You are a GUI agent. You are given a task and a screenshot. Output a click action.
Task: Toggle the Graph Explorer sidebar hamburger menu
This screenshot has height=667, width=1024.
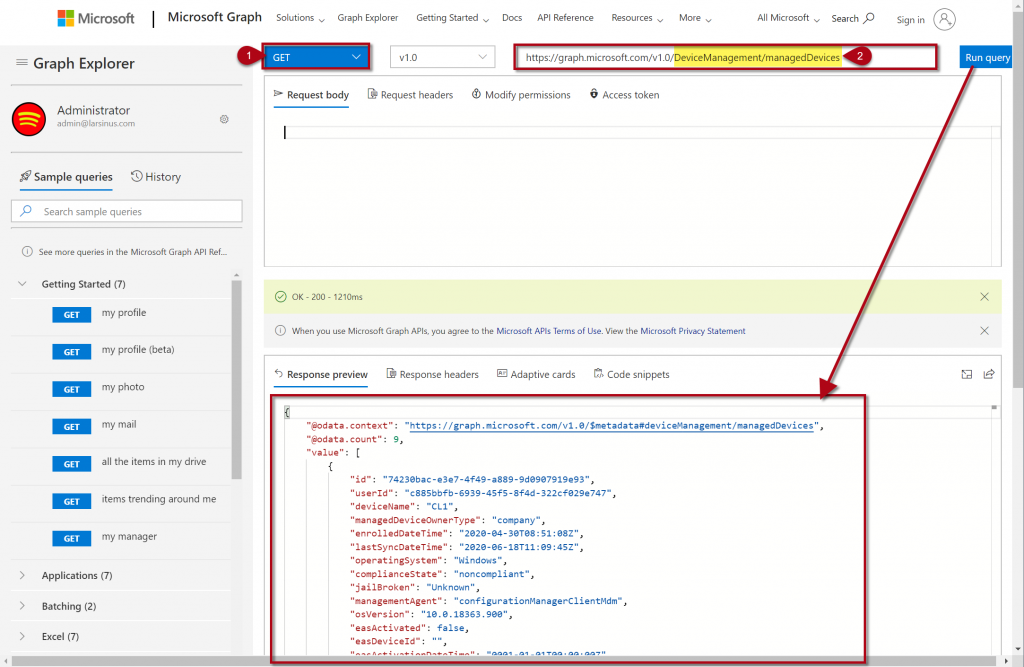point(22,63)
